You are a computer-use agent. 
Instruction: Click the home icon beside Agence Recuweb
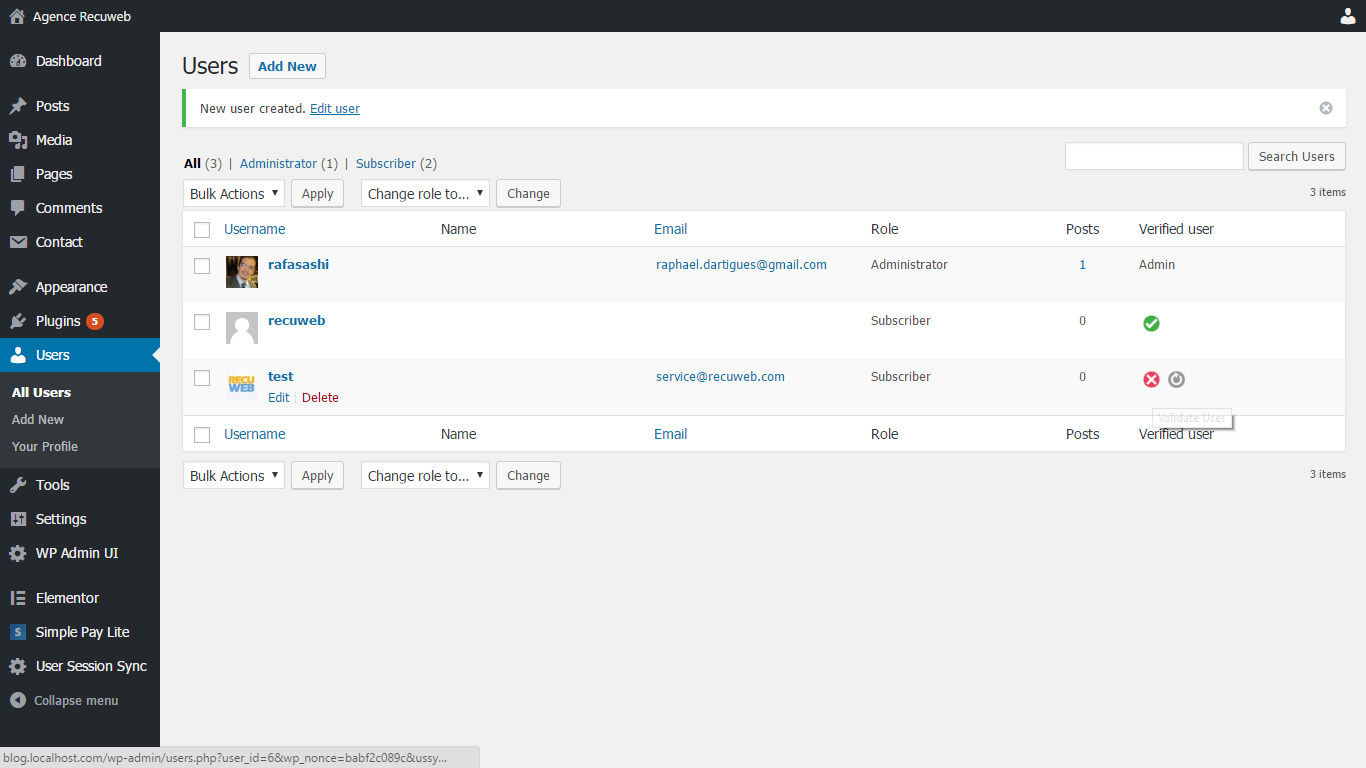click(17, 16)
